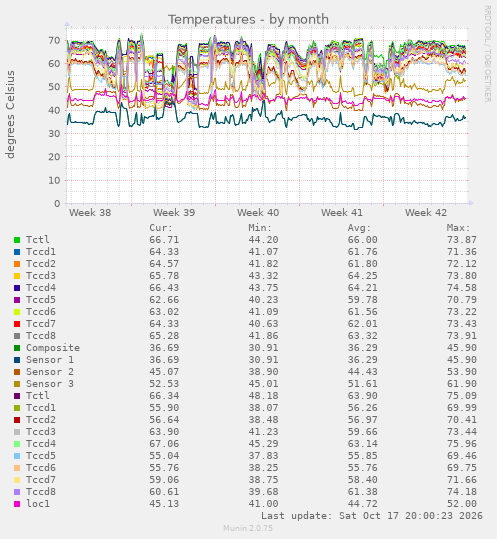Click the current value 52.53 for Sensor 3
This screenshot has width=497, height=539.
[x=164, y=384]
